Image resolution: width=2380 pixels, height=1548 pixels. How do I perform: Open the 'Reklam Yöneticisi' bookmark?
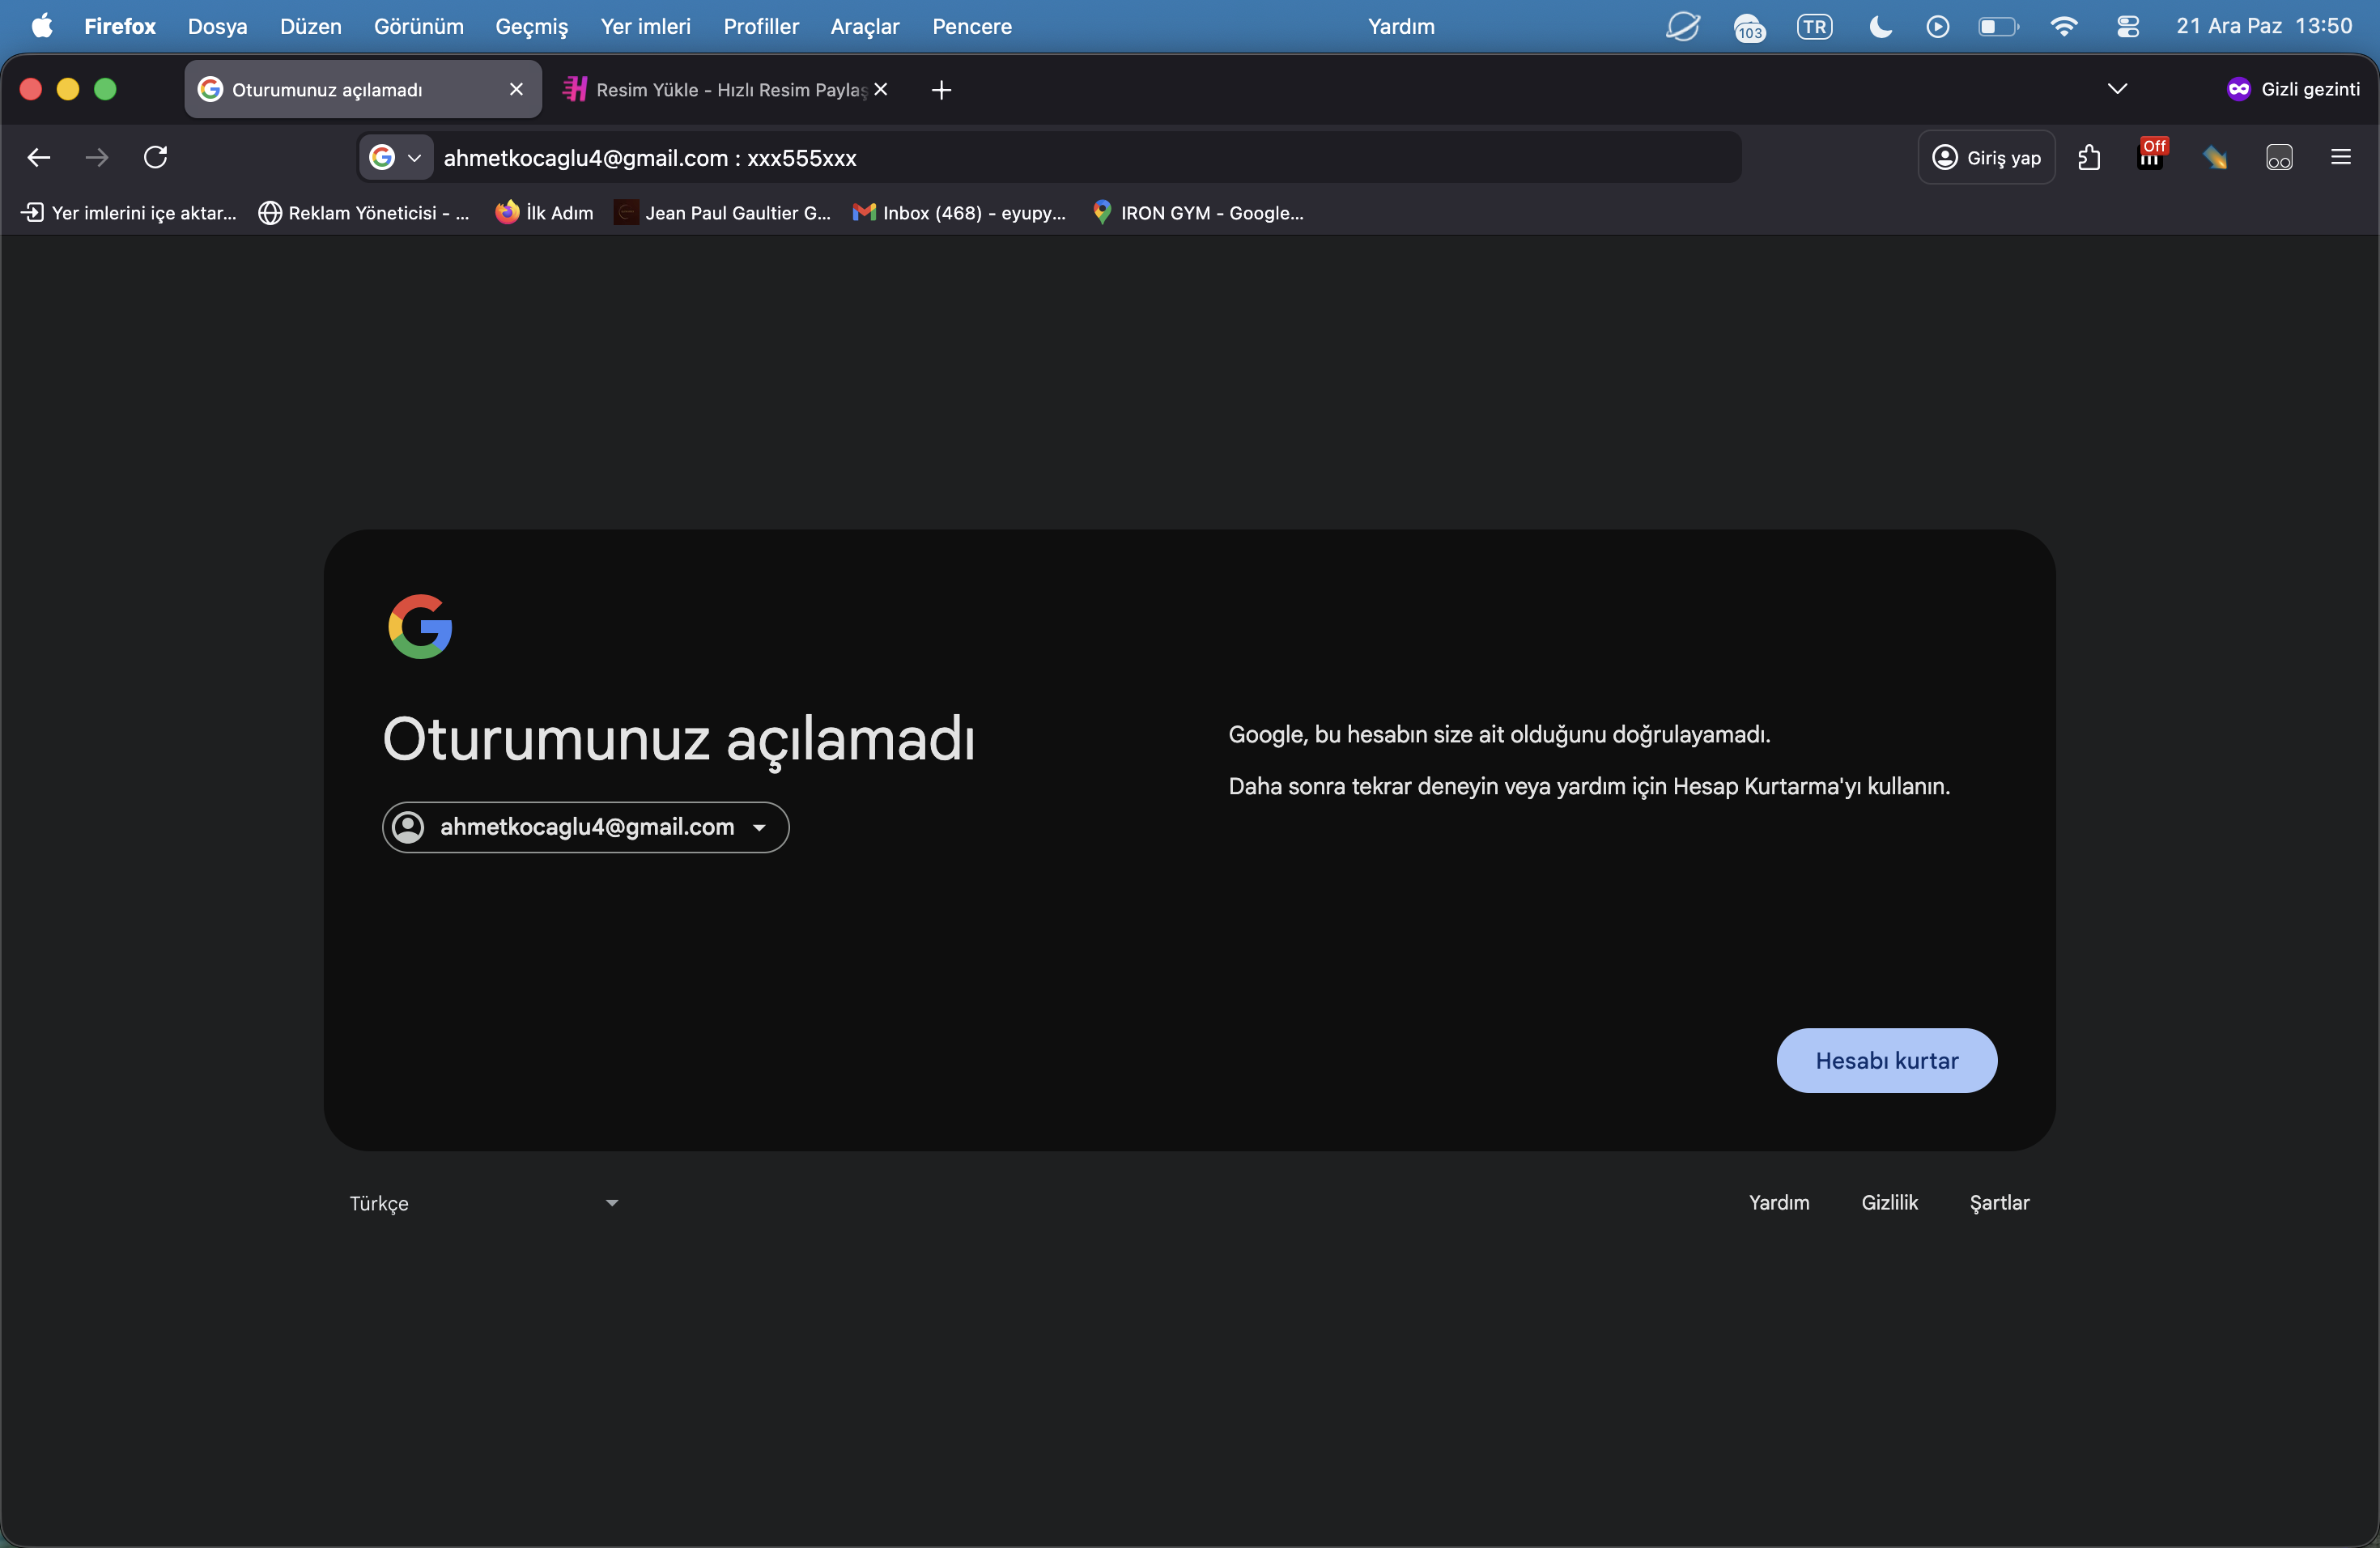pos(364,212)
